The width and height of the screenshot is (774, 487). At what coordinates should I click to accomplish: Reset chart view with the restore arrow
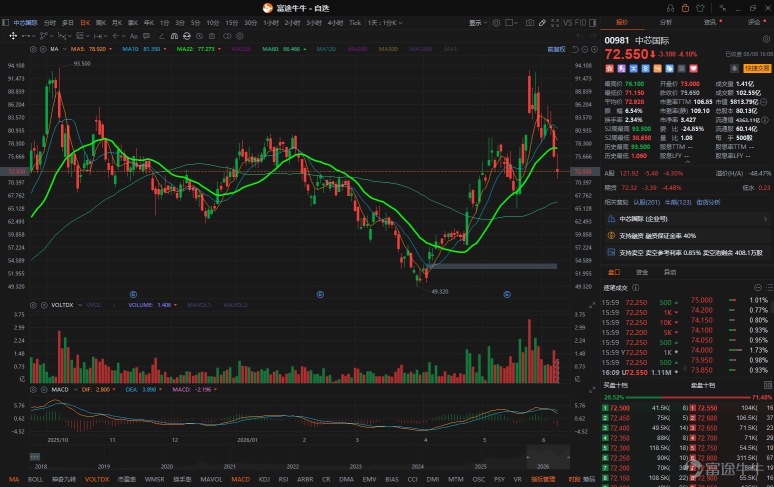point(576,49)
